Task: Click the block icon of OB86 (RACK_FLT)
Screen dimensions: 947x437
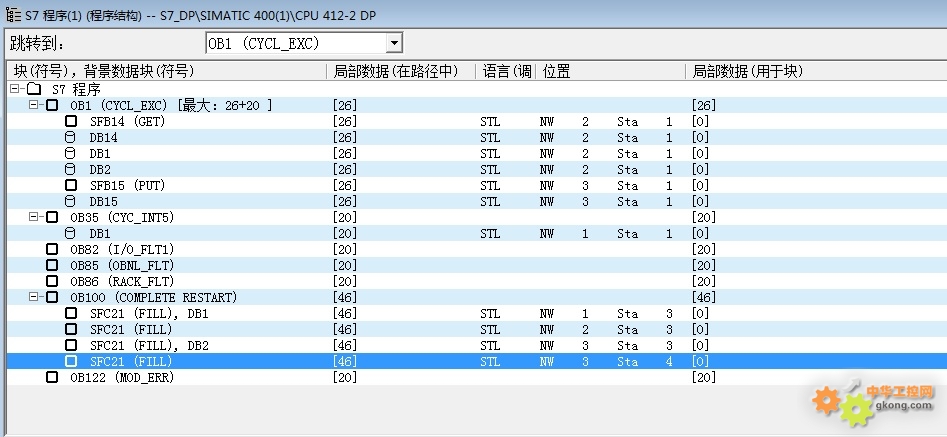Action: pyautogui.click(x=53, y=281)
